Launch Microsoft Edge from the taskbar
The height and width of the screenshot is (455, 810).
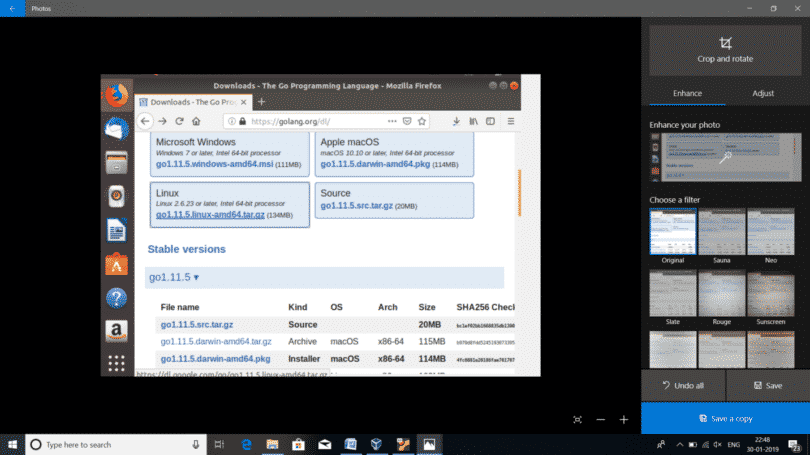(x=246, y=445)
